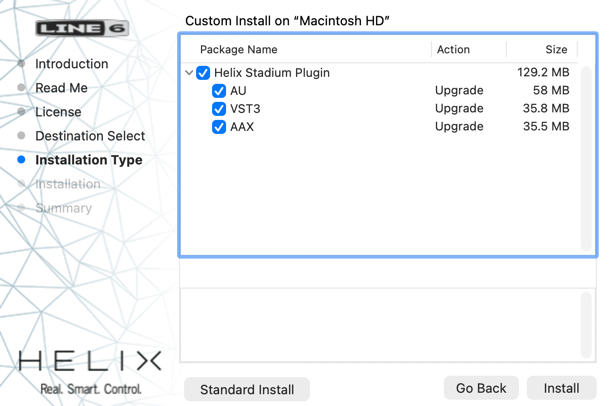Click the Package Name column header
614x406 pixels.
238,49
